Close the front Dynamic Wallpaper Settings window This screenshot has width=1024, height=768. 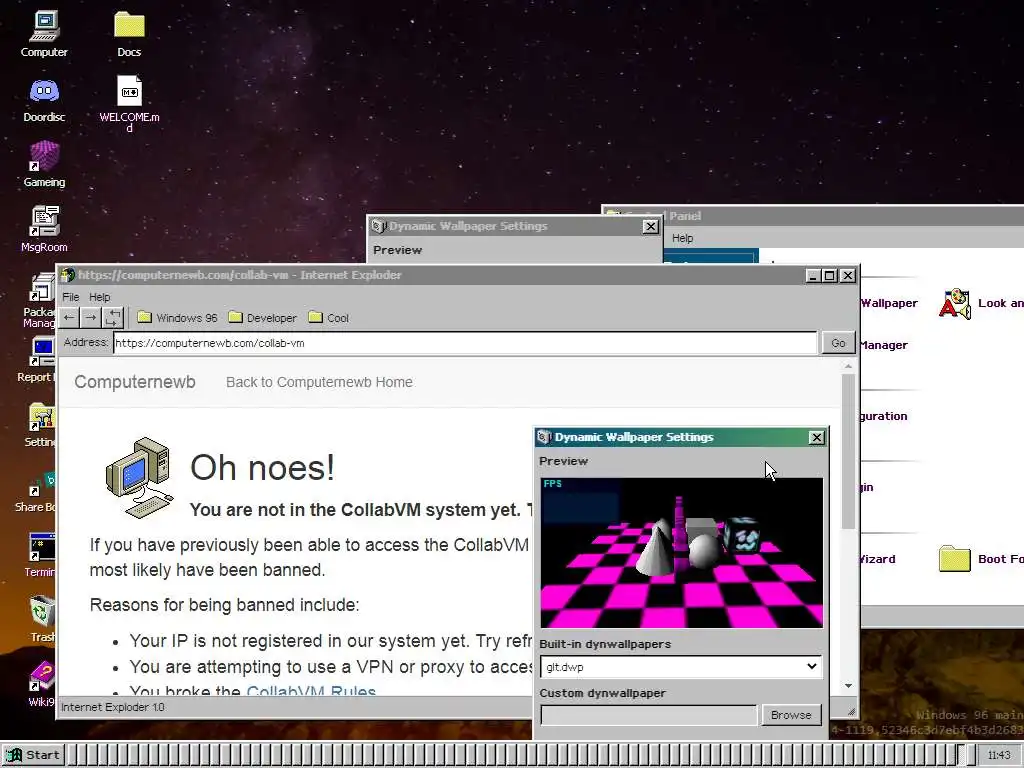pyautogui.click(x=816, y=438)
